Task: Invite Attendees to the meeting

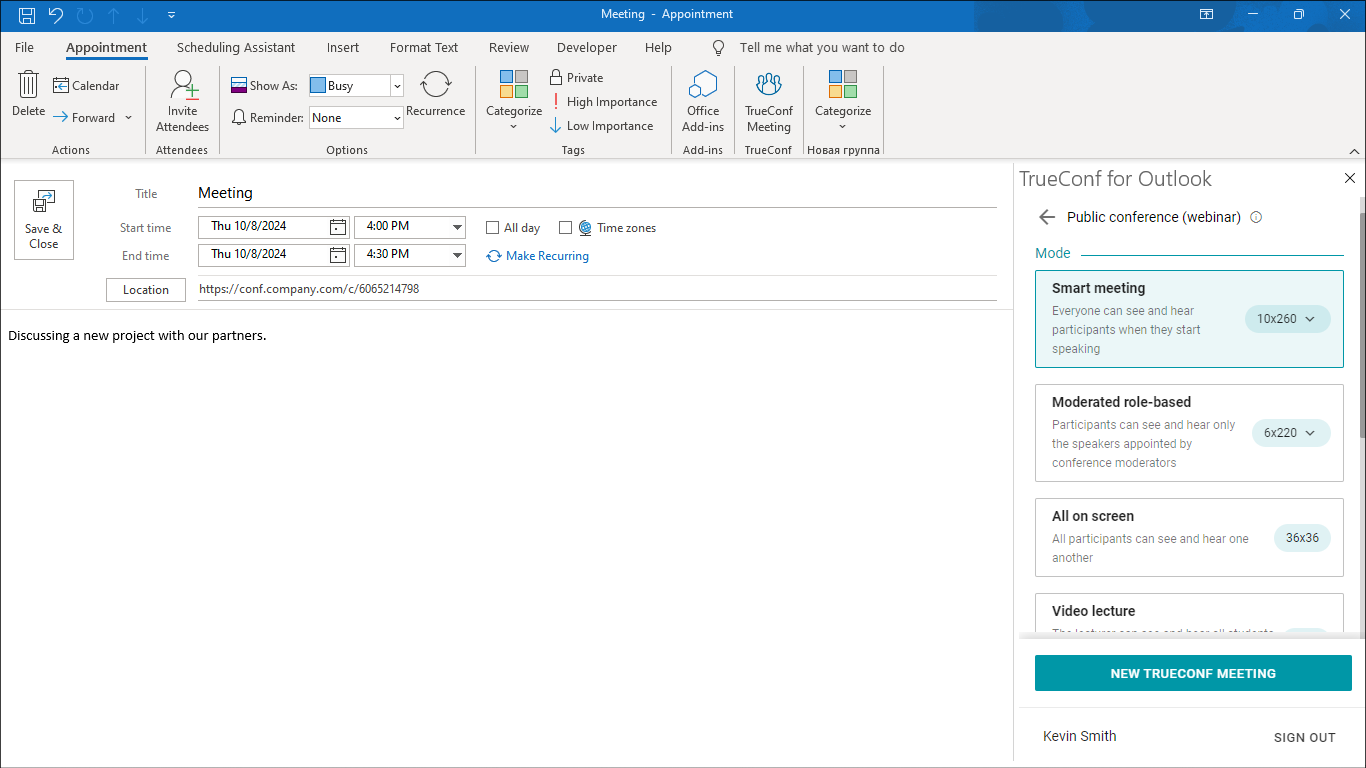Action: click(x=183, y=101)
